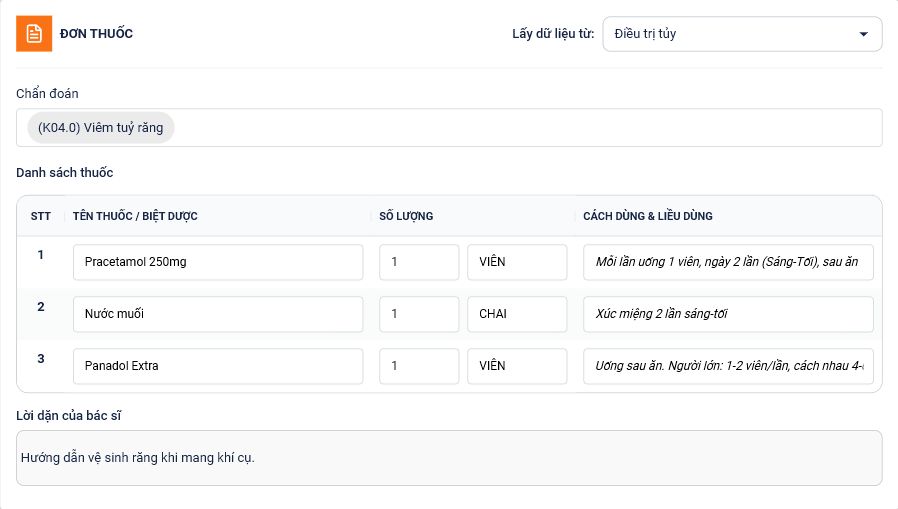Click the 'Lời dặn của bác sĩ' label

pyautogui.click(x=69, y=416)
